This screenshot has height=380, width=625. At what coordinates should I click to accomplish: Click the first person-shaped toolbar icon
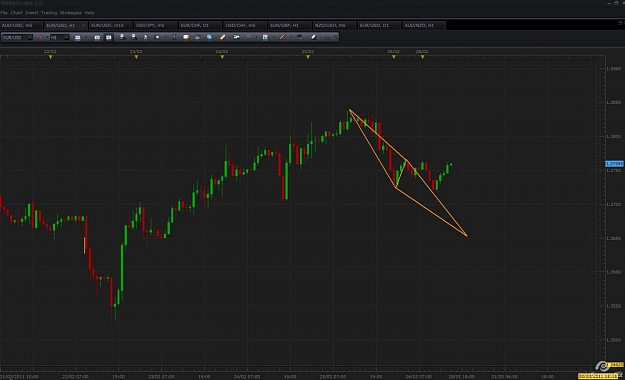[x=122, y=37]
